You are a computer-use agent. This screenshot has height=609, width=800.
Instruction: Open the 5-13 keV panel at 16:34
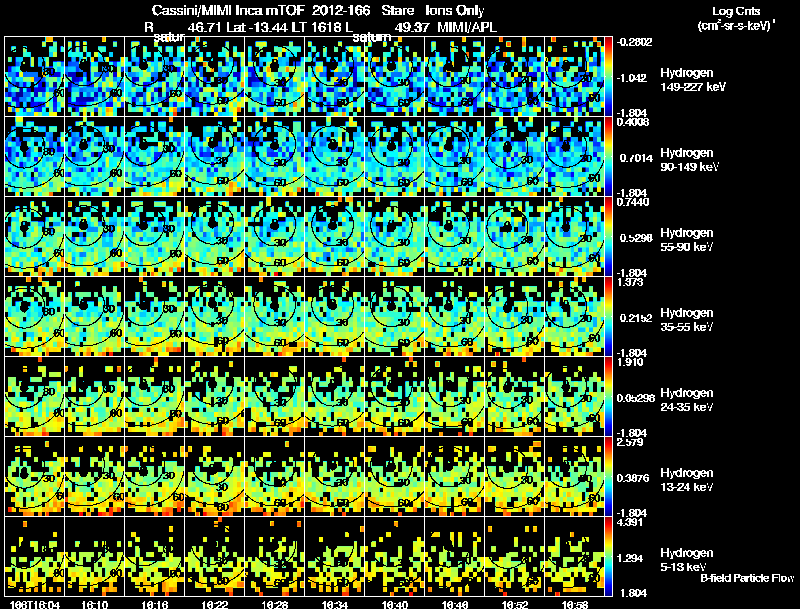tap(335, 556)
